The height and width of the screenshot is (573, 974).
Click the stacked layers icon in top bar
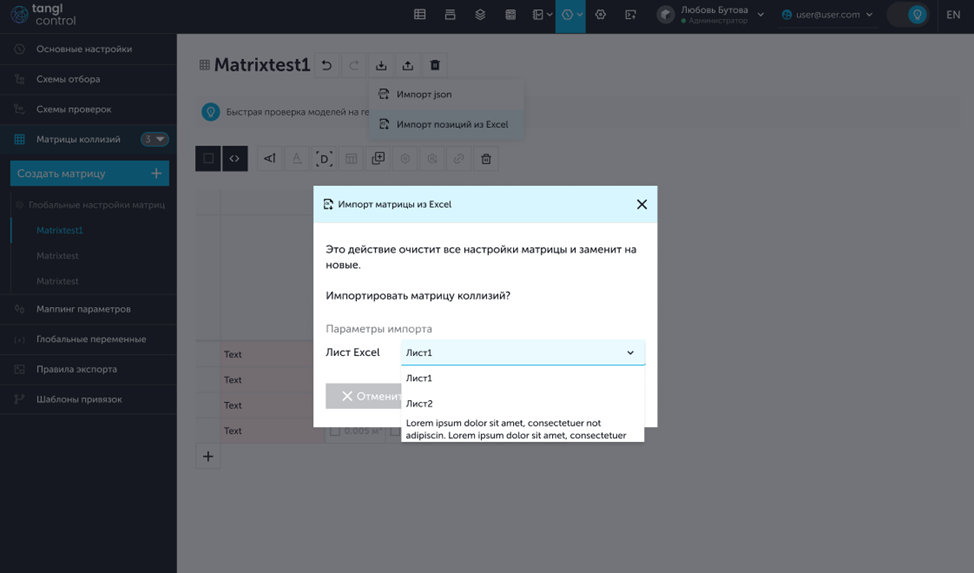(480, 15)
